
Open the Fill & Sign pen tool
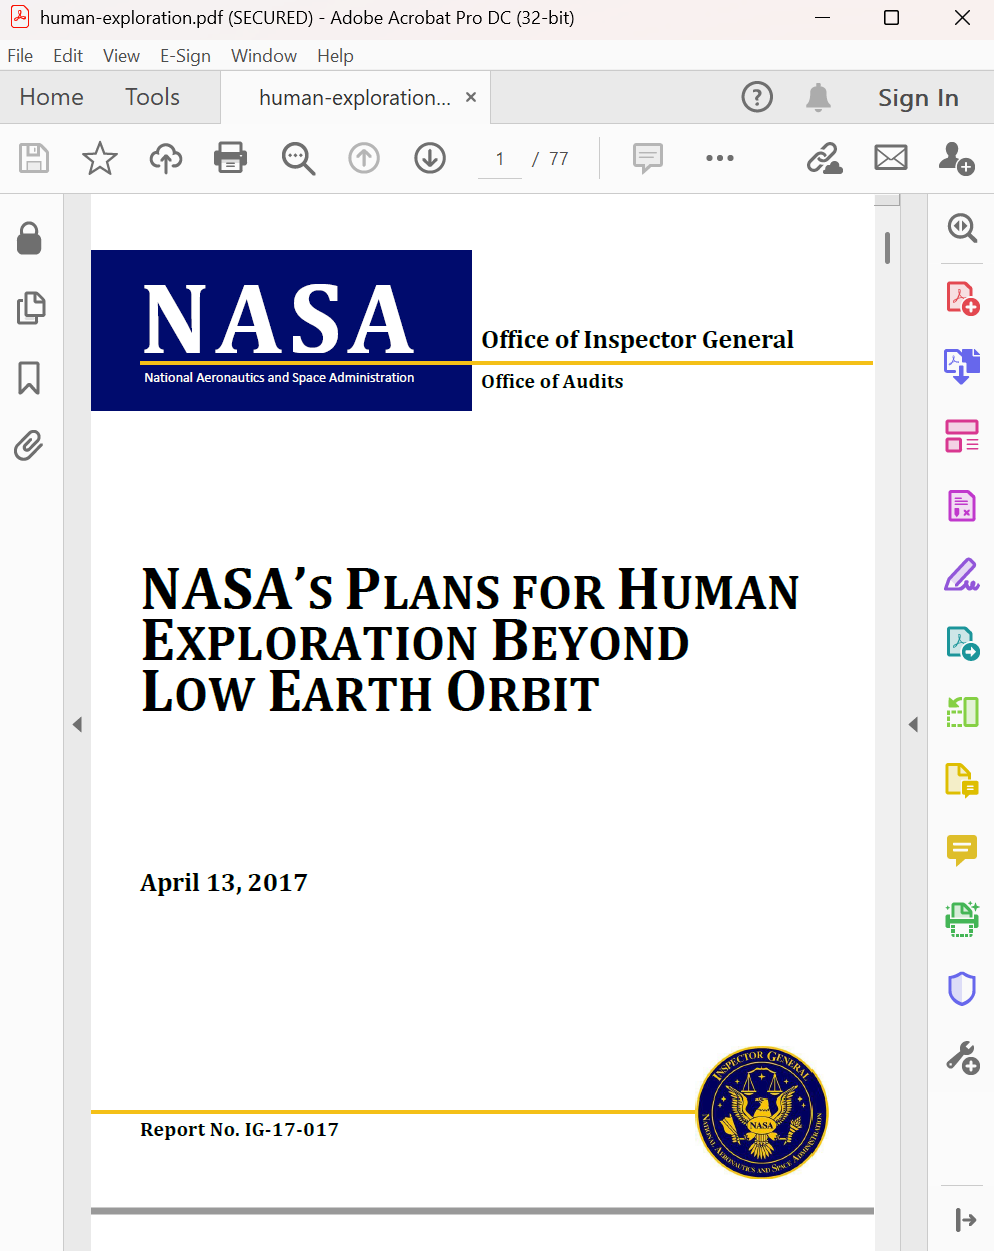point(961,575)
